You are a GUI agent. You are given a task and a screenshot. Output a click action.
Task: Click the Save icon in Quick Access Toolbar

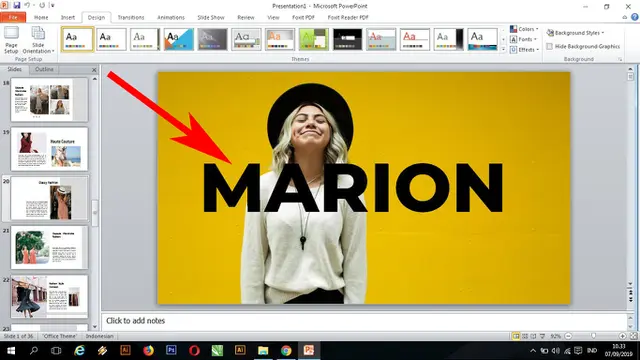[17, 5]
